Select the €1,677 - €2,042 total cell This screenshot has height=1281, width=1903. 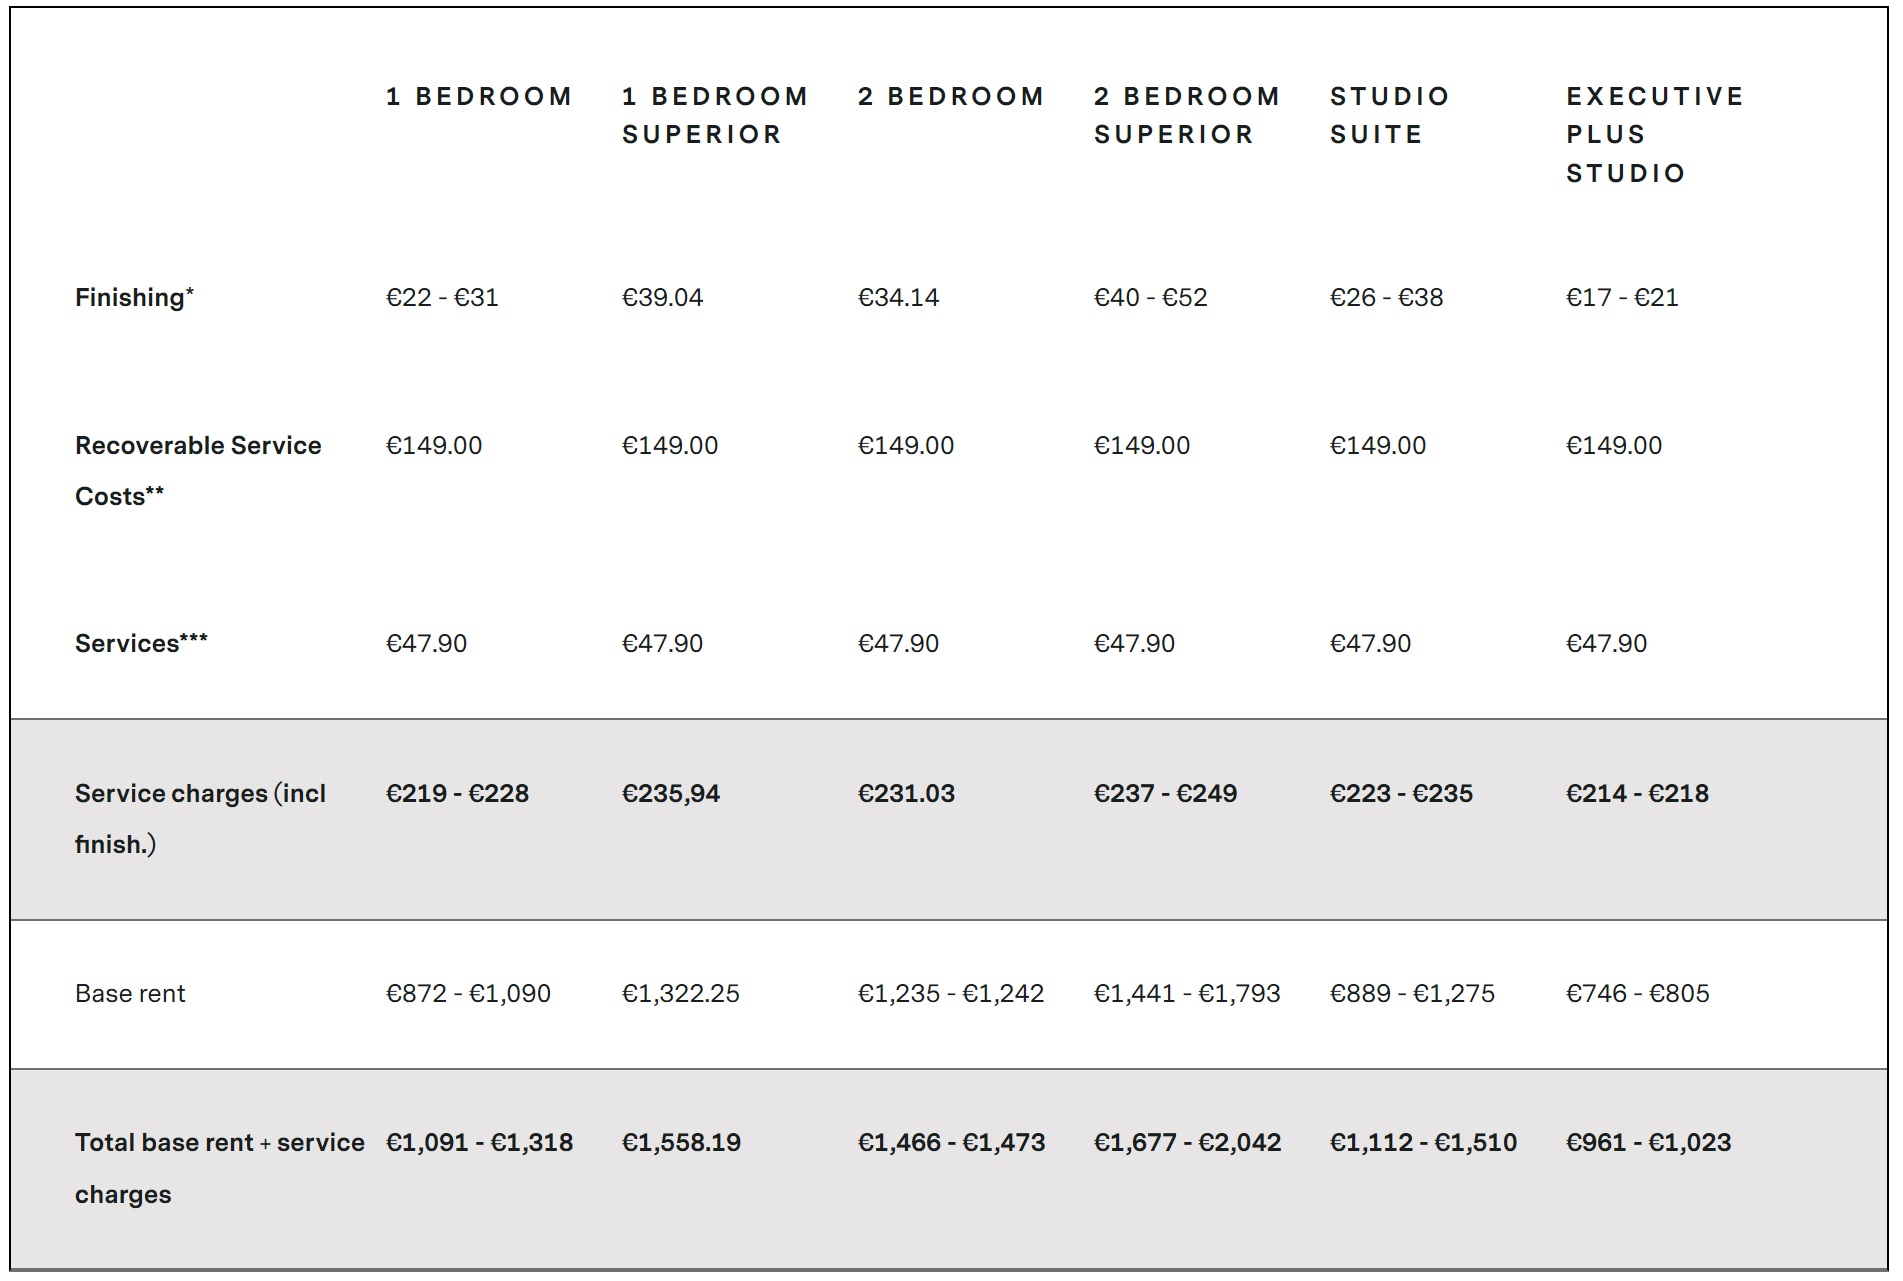click(x=1187, y=1143)
